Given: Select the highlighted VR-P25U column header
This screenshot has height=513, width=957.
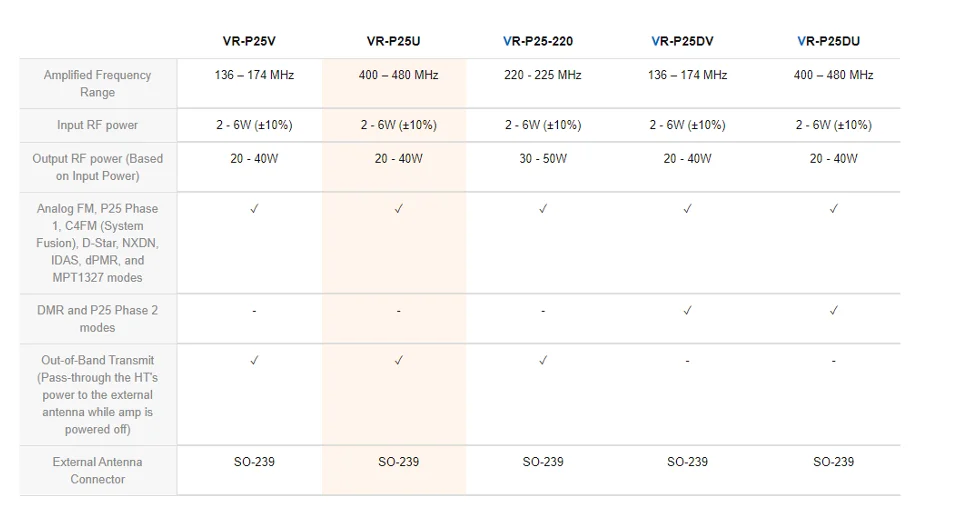Looking at the screenshot, I should pyautogui.click(x=394, y=41).
